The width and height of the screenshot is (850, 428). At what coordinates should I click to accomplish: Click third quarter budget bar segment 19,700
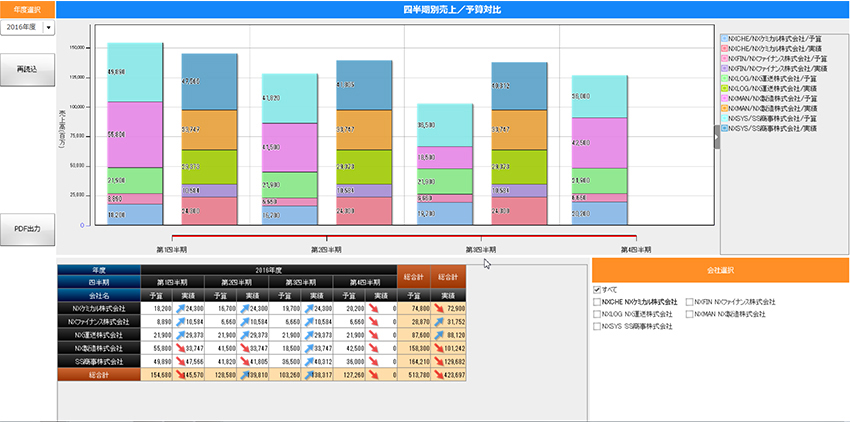pos(445,213)
